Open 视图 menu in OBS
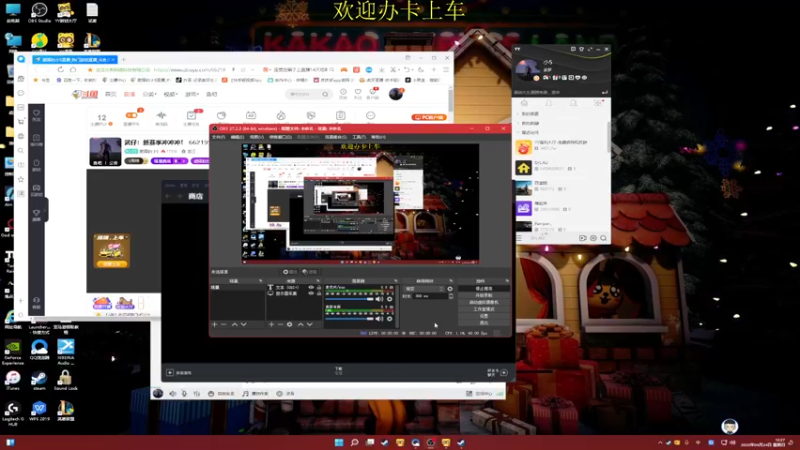 point(256,137)
